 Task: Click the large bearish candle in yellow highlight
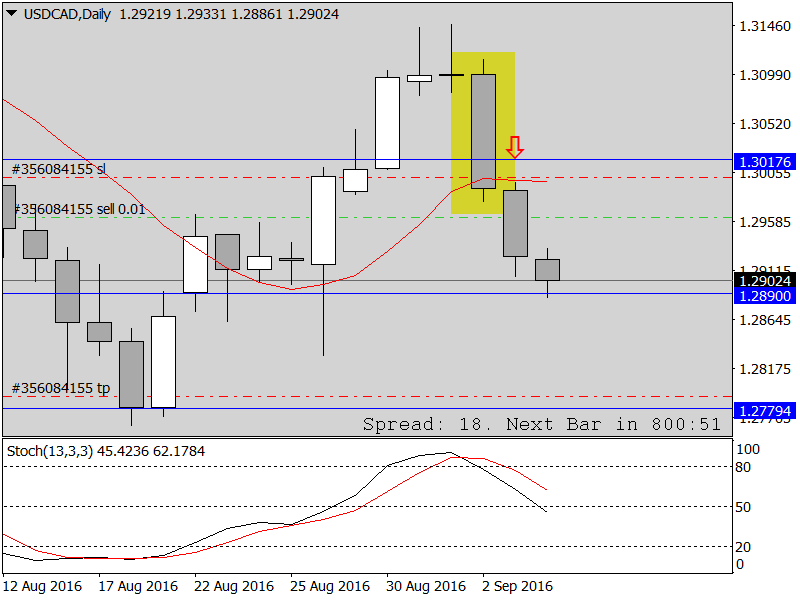click(x=483, y=132)
